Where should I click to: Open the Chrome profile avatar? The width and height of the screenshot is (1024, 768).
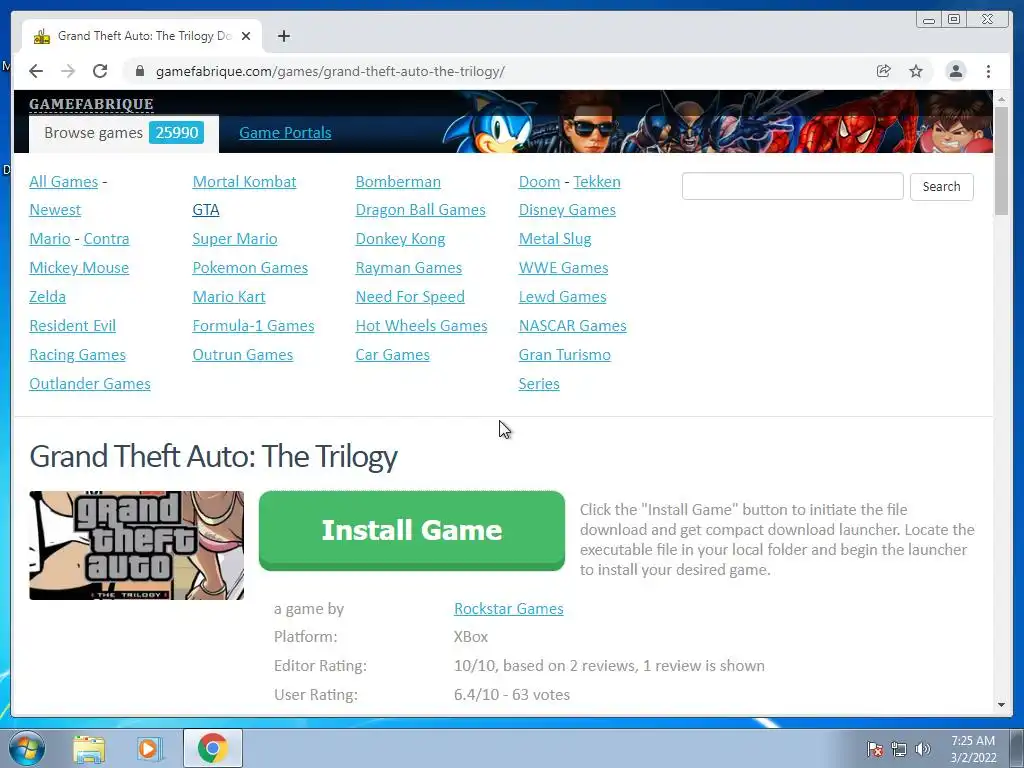coord(955,71)
